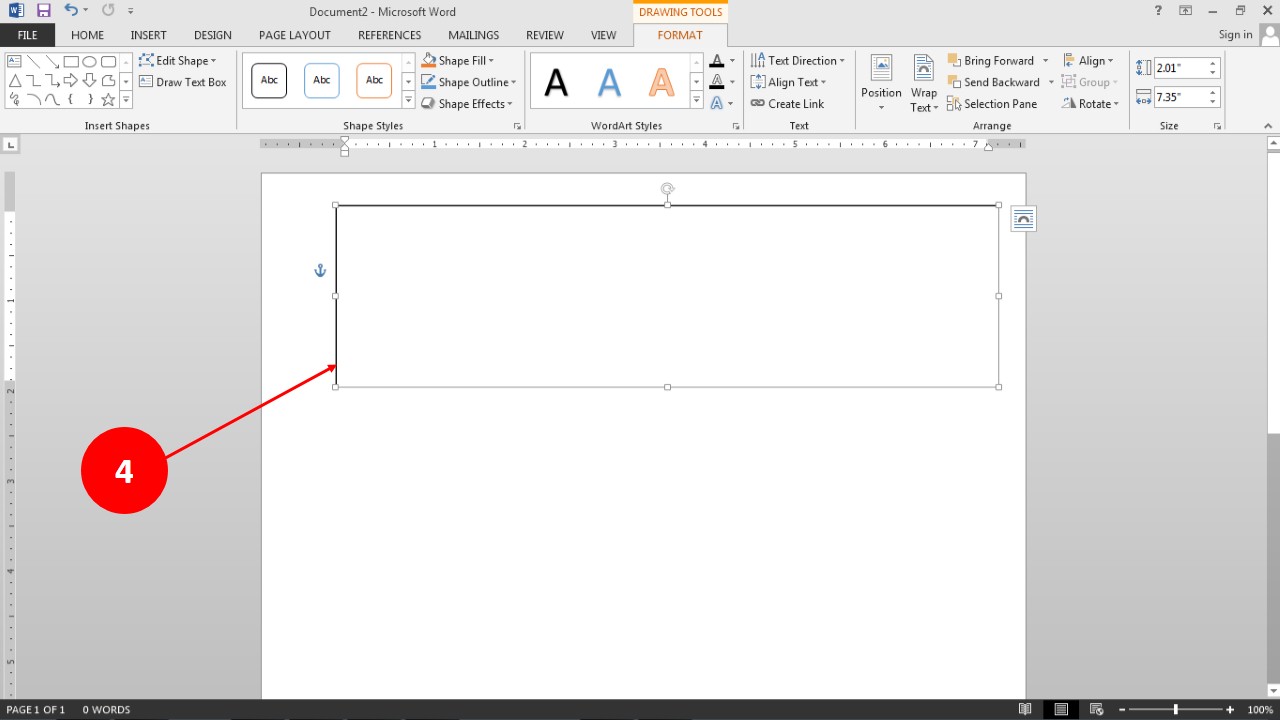Screen dimensions: 1280x720
Task: Open Word Help question mark
Action: point(1158,11)
